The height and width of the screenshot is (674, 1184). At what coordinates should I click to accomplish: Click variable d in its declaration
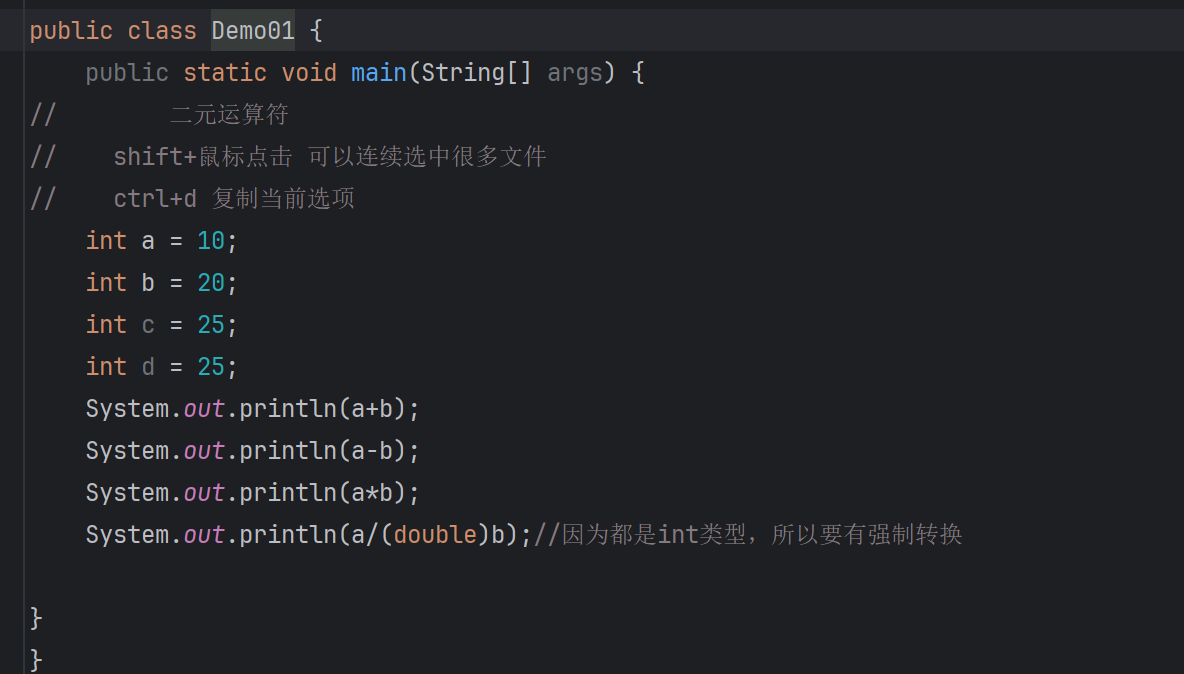(148, 367)
